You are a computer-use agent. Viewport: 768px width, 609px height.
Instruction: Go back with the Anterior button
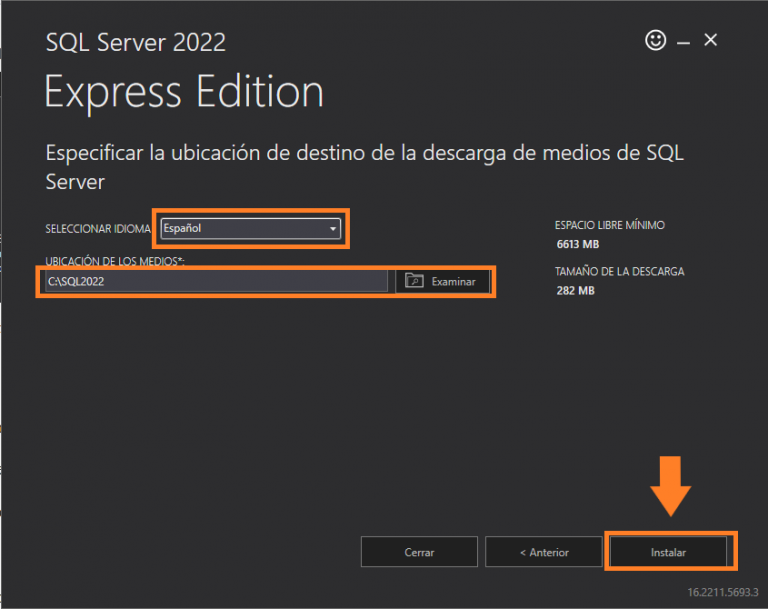click(x=544, y=552)
